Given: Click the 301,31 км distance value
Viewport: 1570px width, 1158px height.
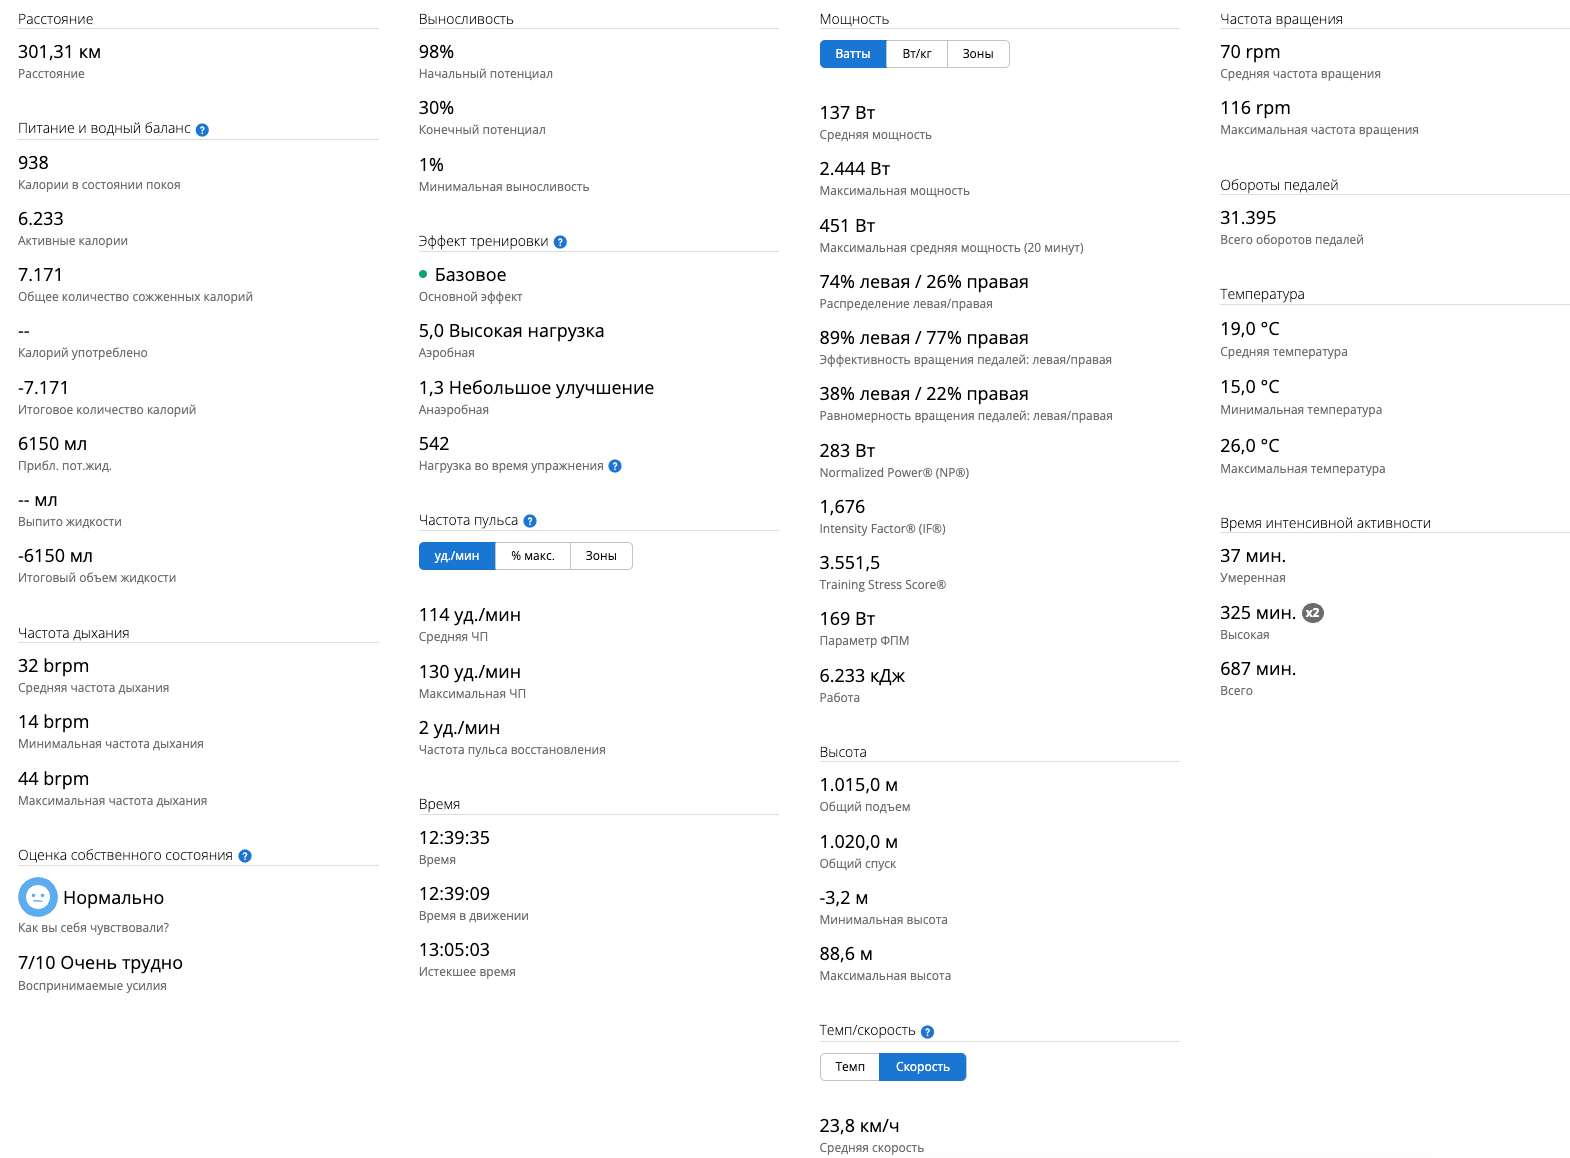Looking at the screenshot, I should 59,52.
